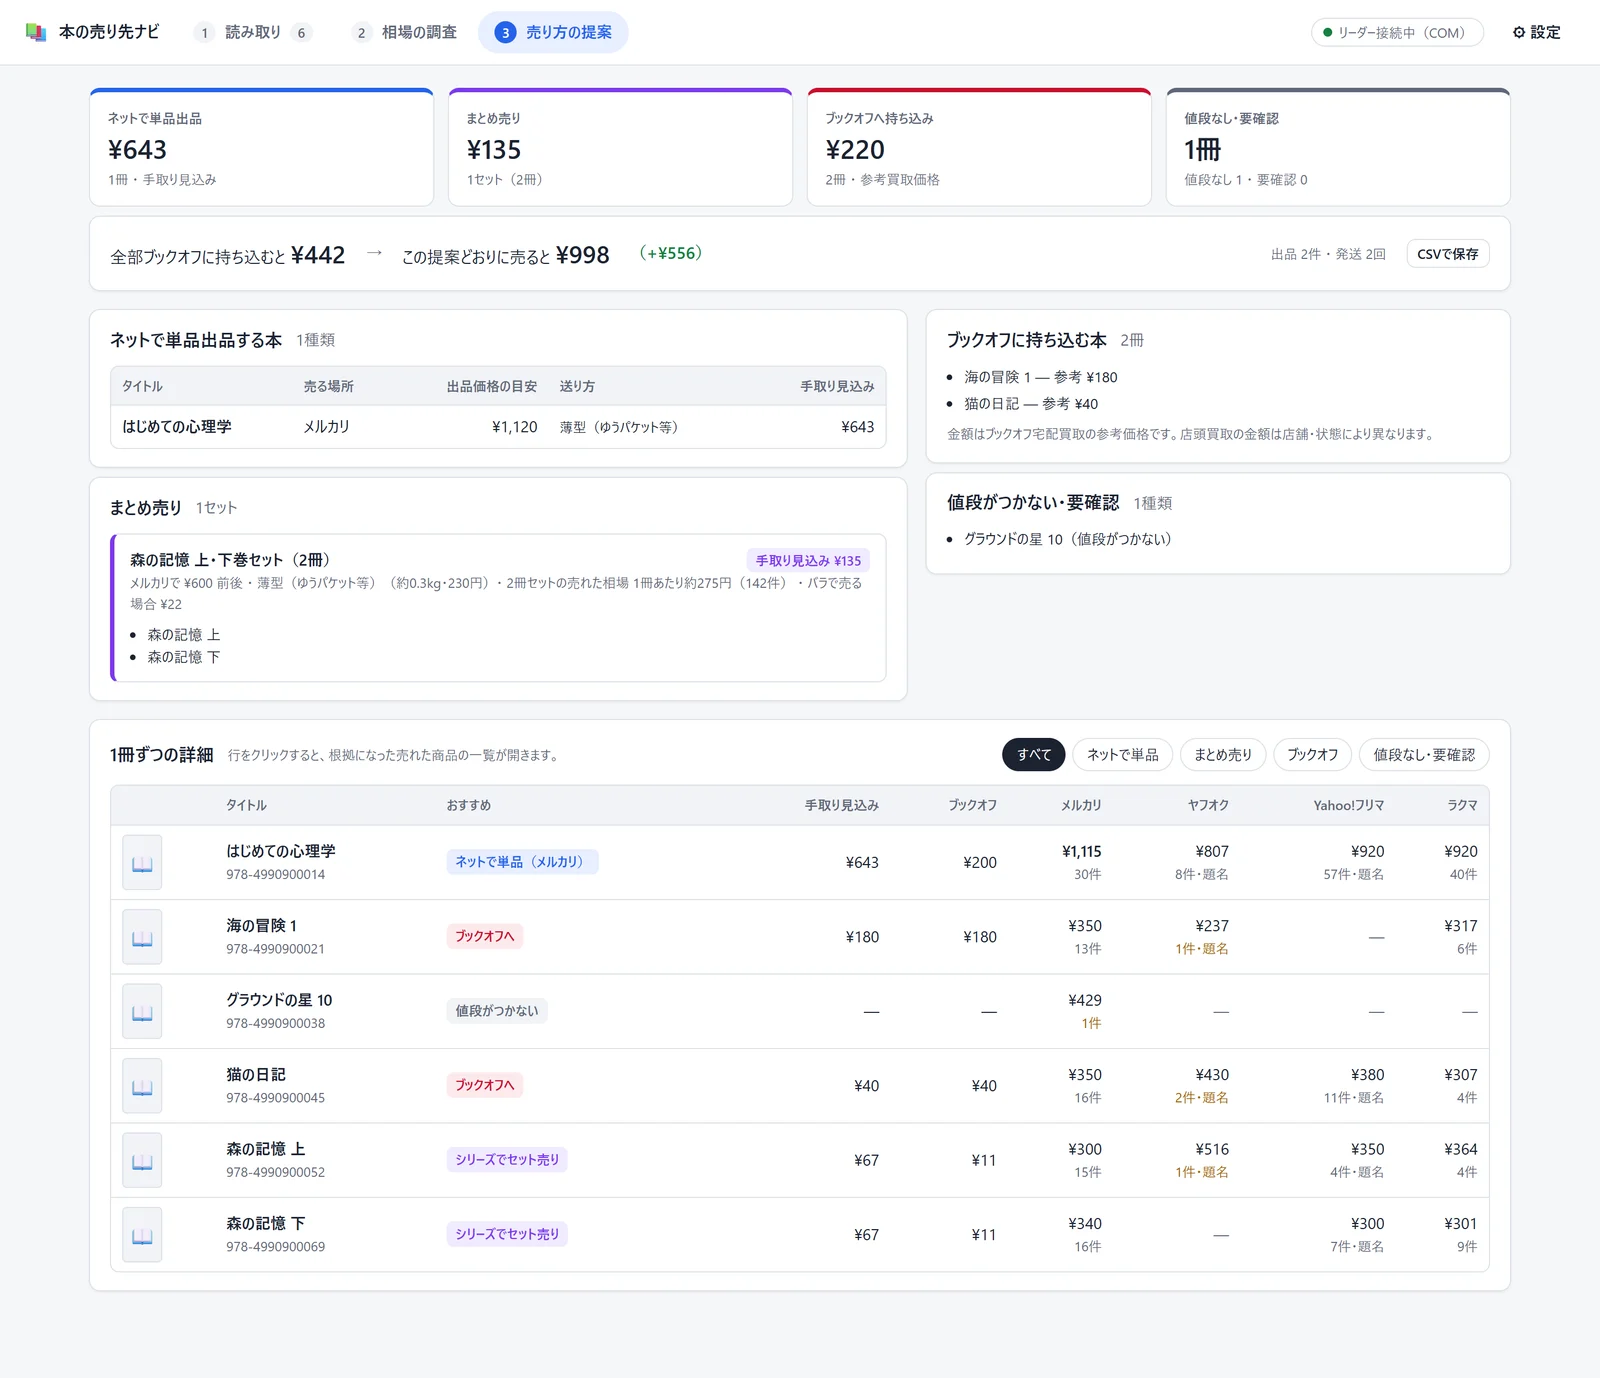Screen dimensions: 1600x1378
Task: Click 値段がつかない badge in details table
Action: pyautogui.click(x=497, y=1011)
